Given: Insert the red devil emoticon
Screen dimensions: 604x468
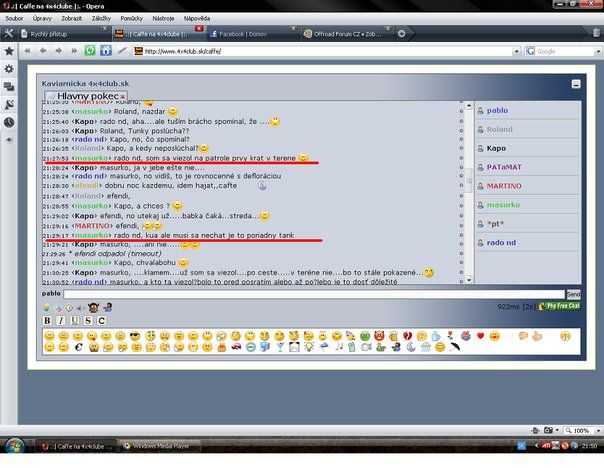Looking at the screenshot, I should (x=379, y=336).
